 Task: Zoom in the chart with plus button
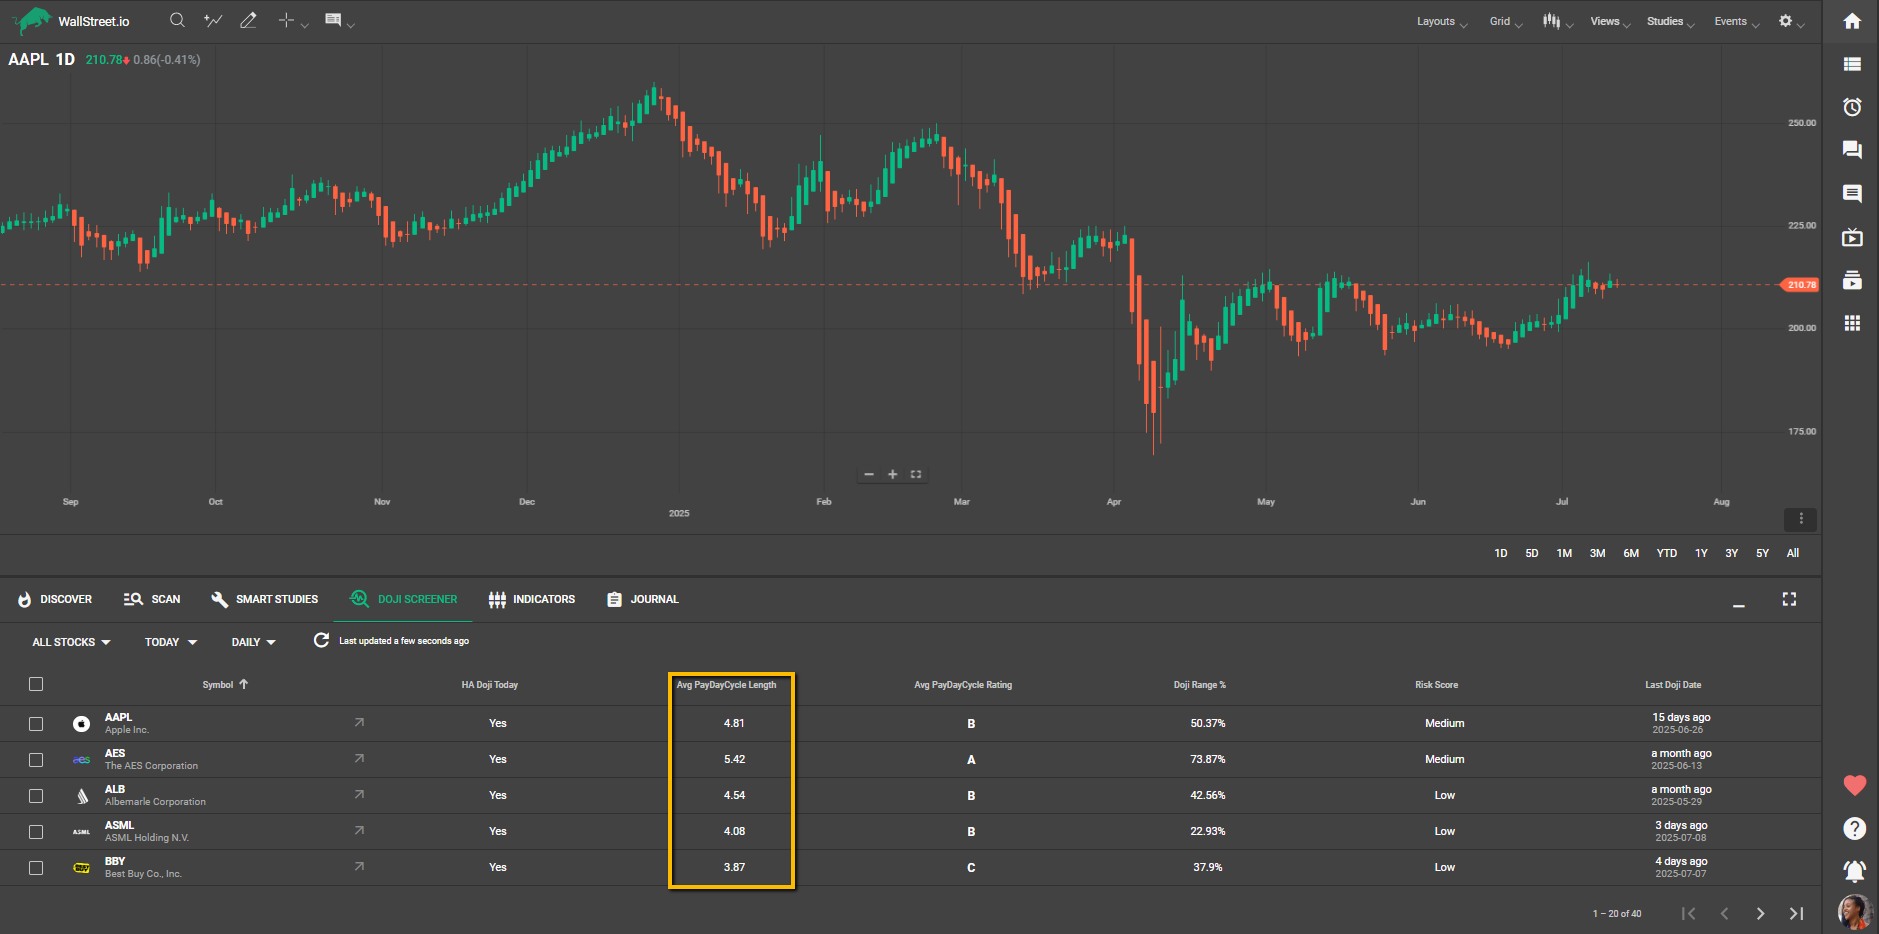[892, 474]
